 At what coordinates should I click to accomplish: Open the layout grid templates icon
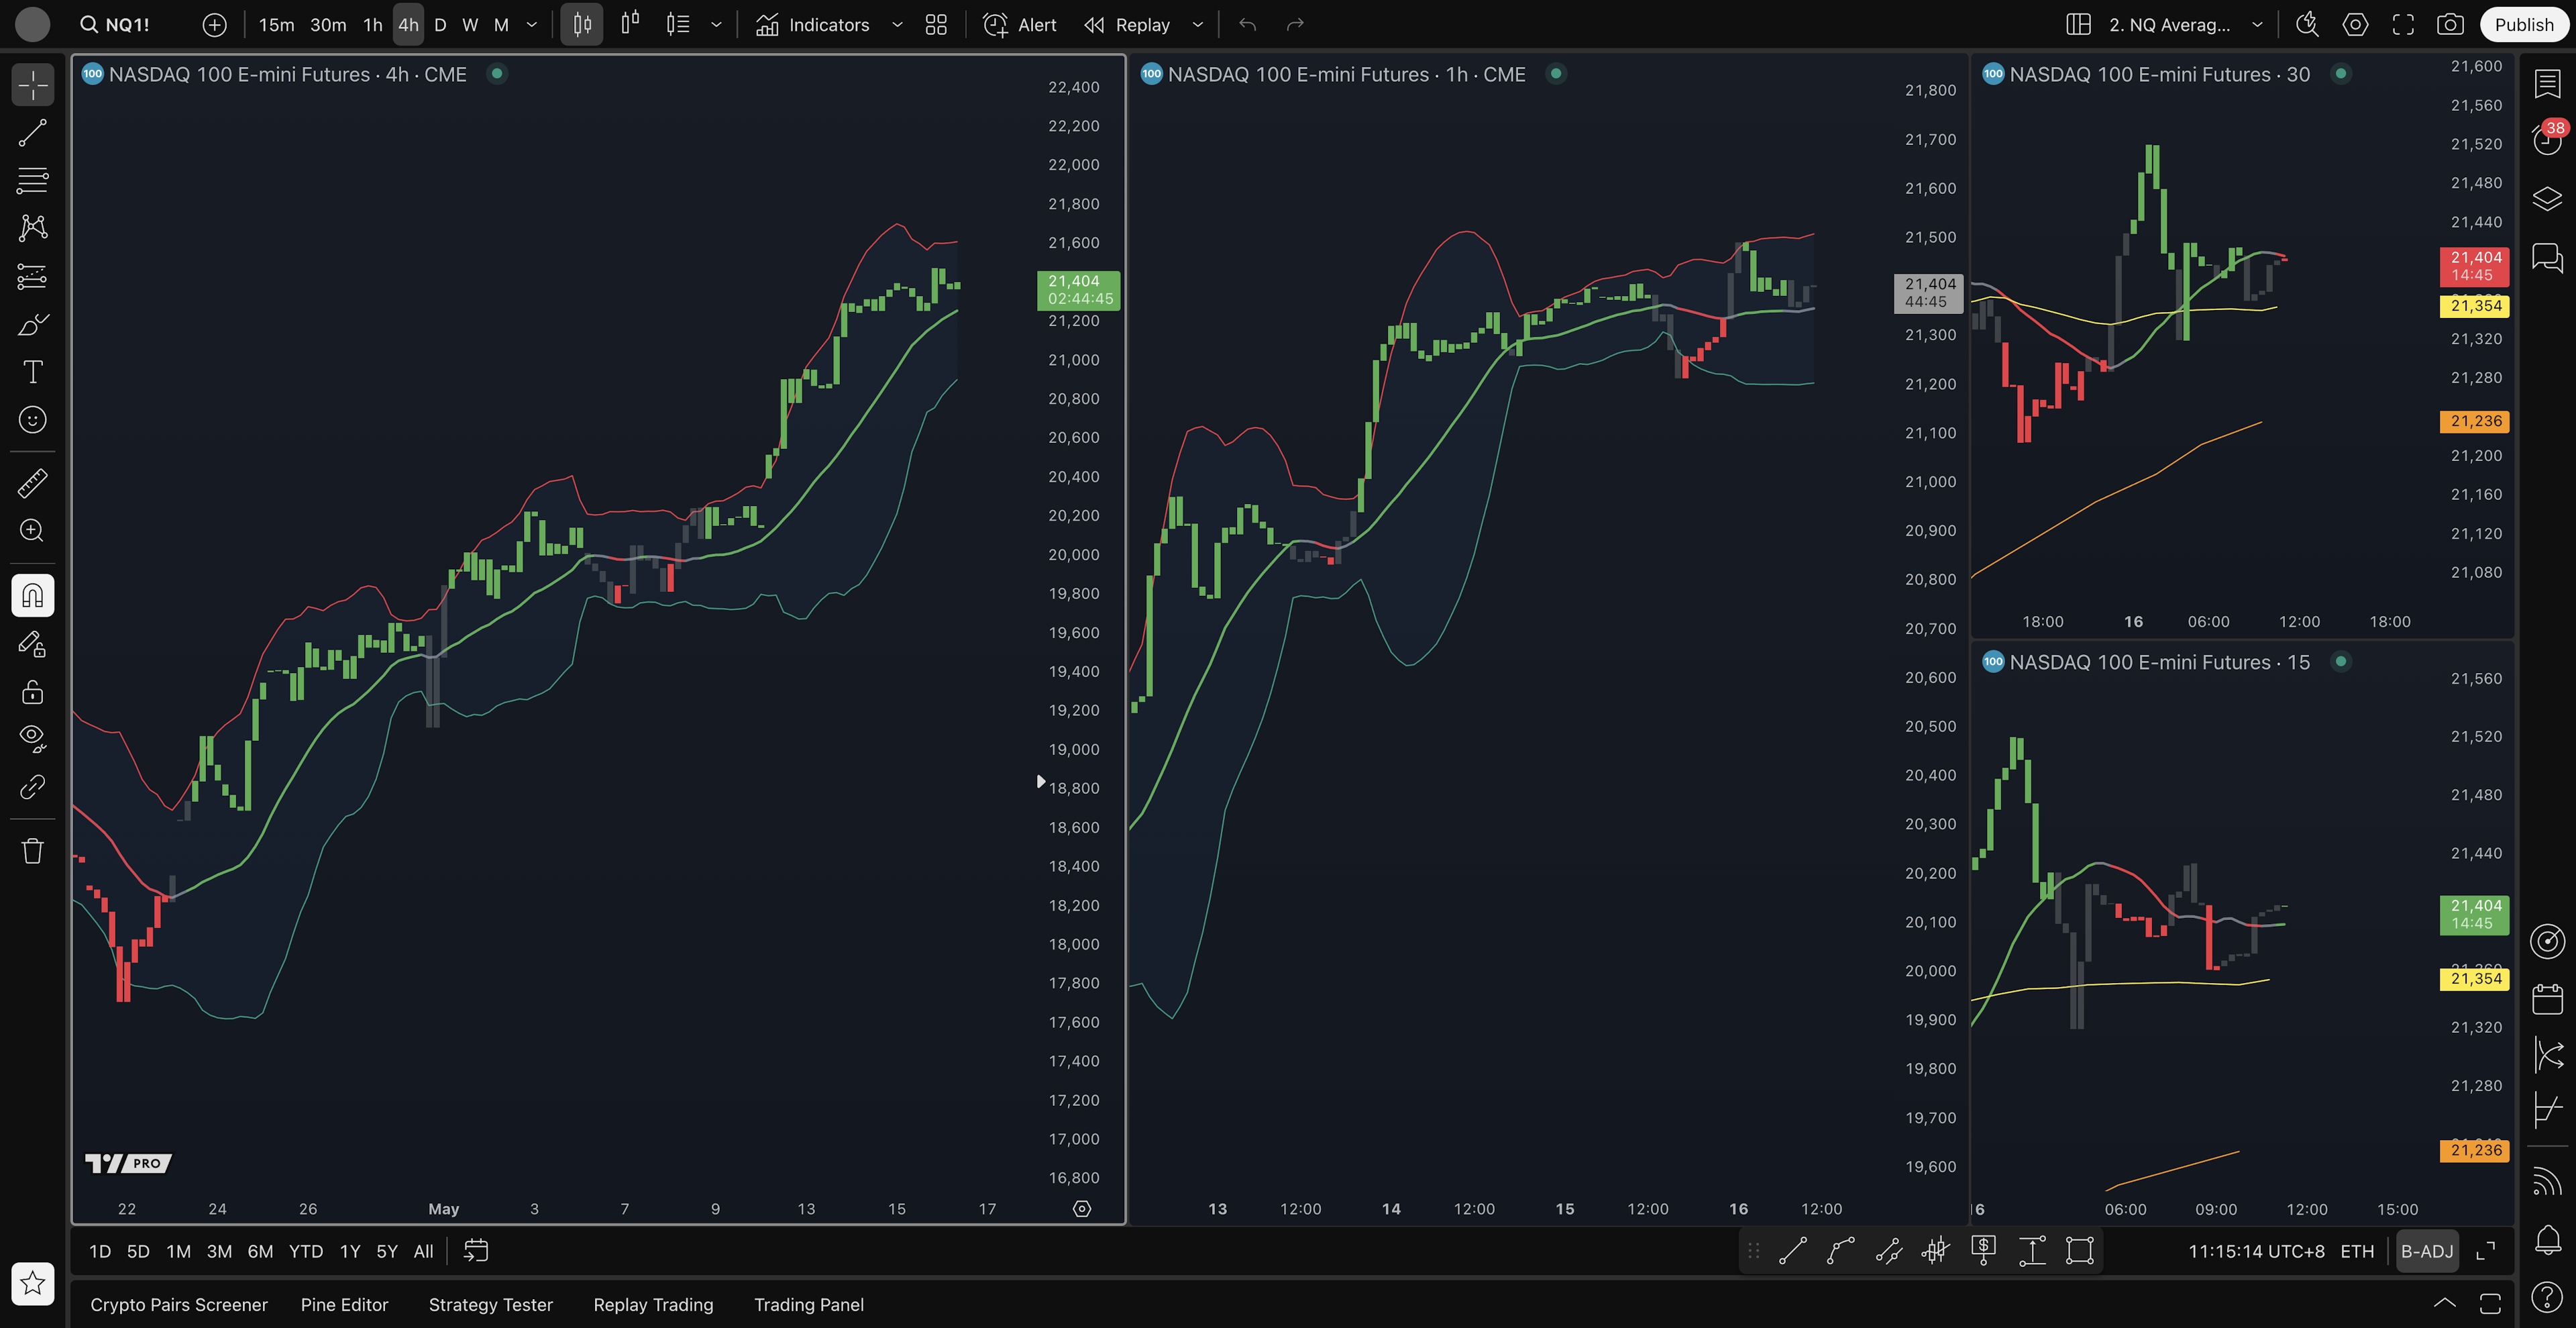936,25
